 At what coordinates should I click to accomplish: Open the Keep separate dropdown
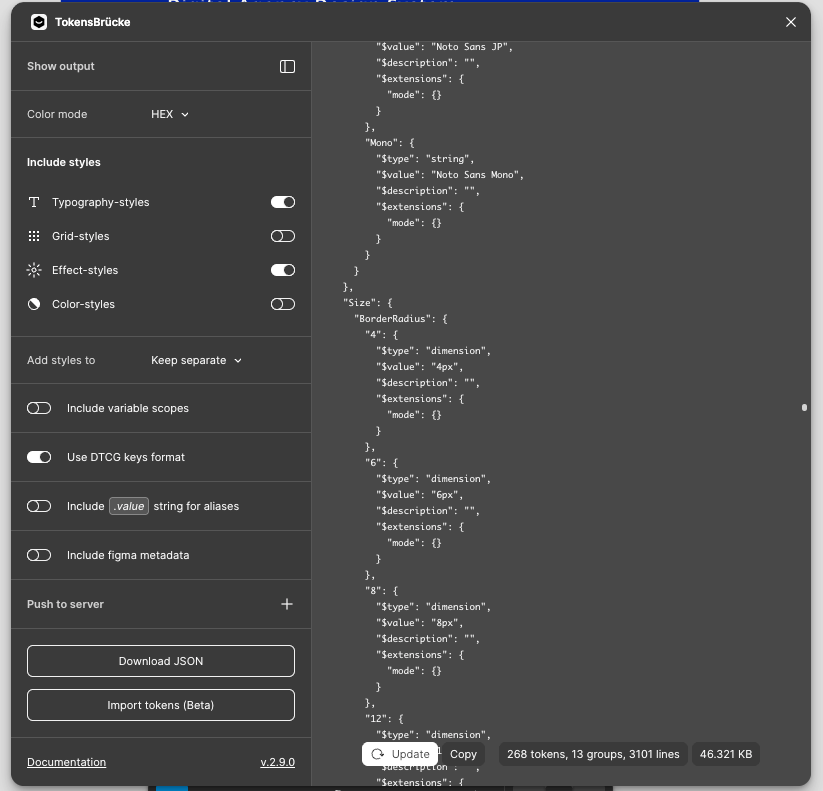point(196,360)
